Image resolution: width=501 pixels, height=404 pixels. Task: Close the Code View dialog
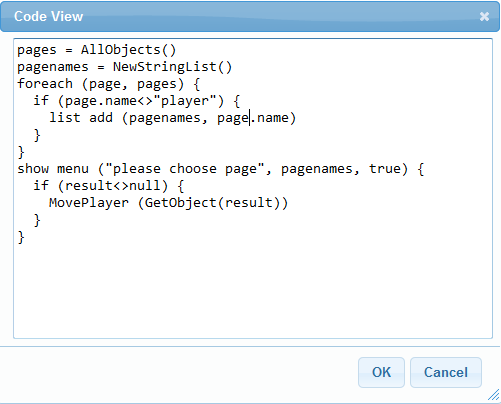484,16
